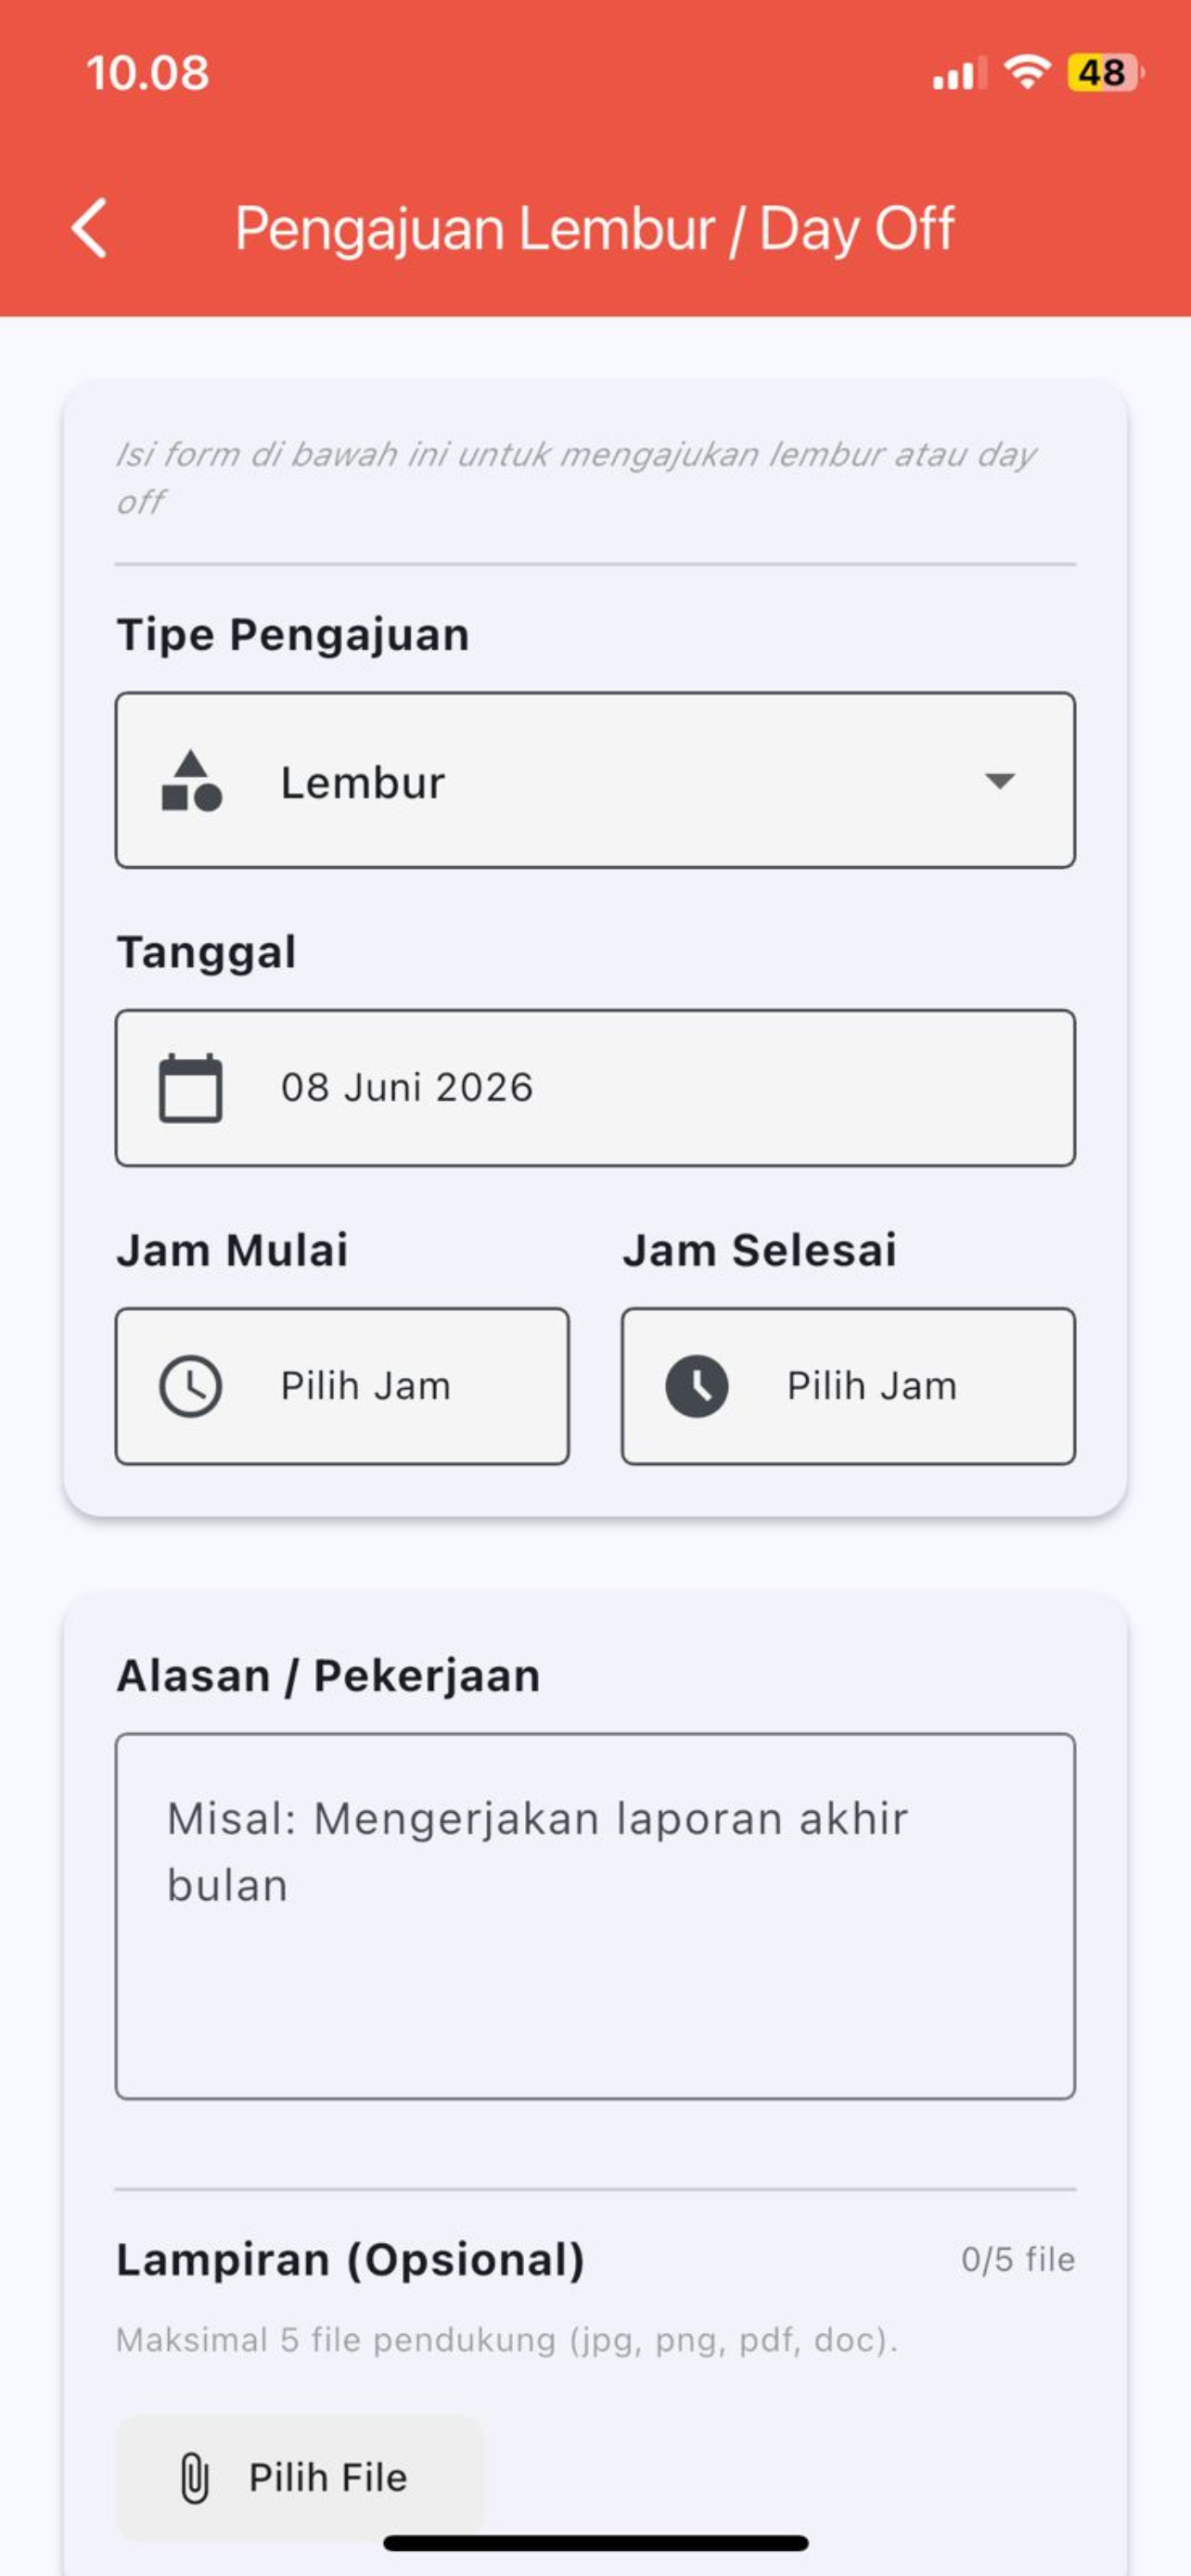Tap the shapes category icon beside Lembur
This screenshot has width=1191, height=2576.
click(191, 781)
